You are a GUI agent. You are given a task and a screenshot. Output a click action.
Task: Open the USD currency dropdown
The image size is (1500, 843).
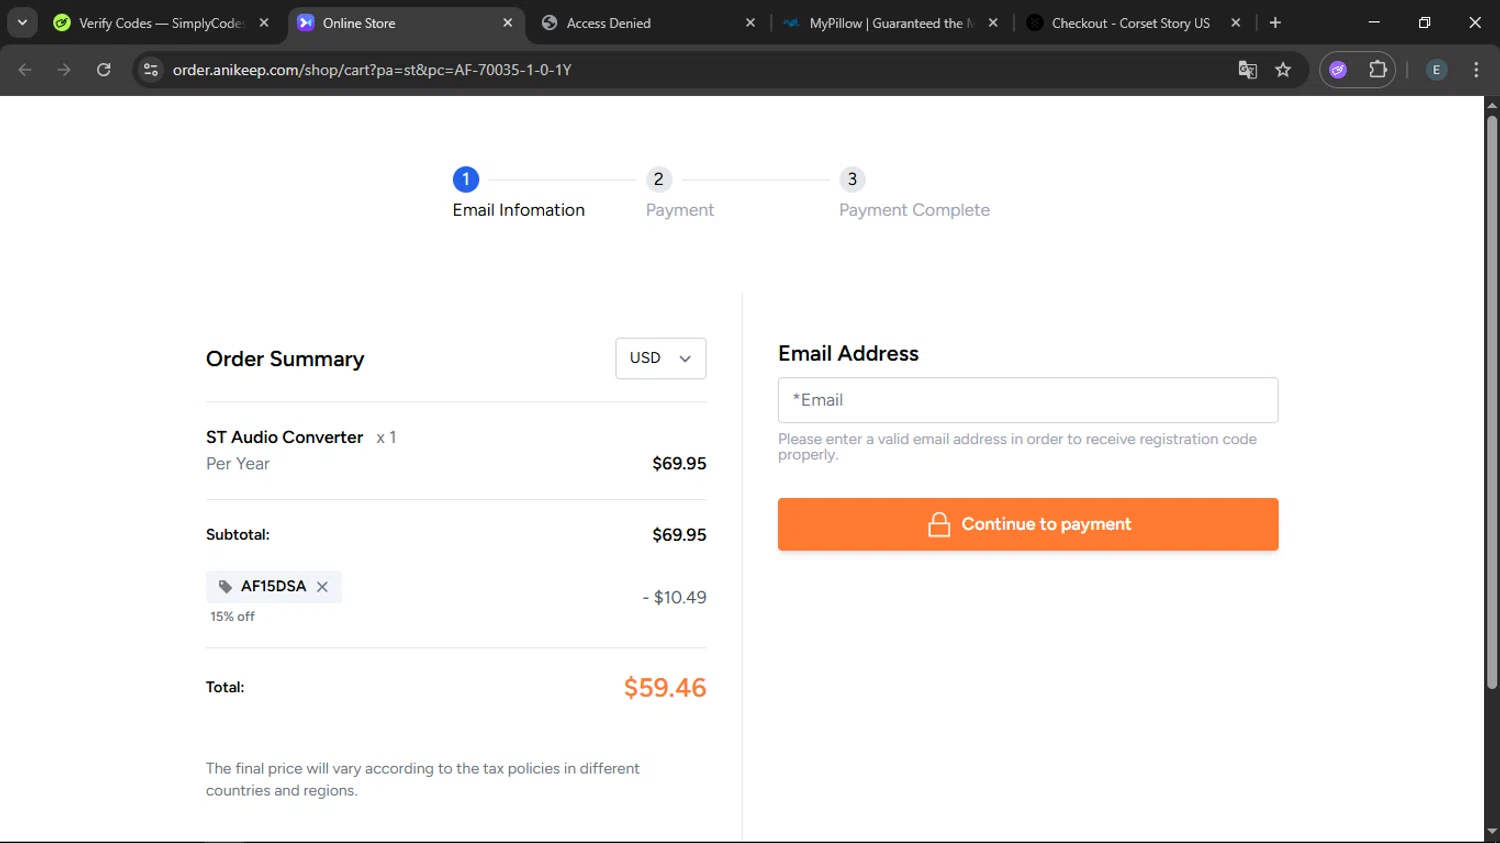pos(661,358)
